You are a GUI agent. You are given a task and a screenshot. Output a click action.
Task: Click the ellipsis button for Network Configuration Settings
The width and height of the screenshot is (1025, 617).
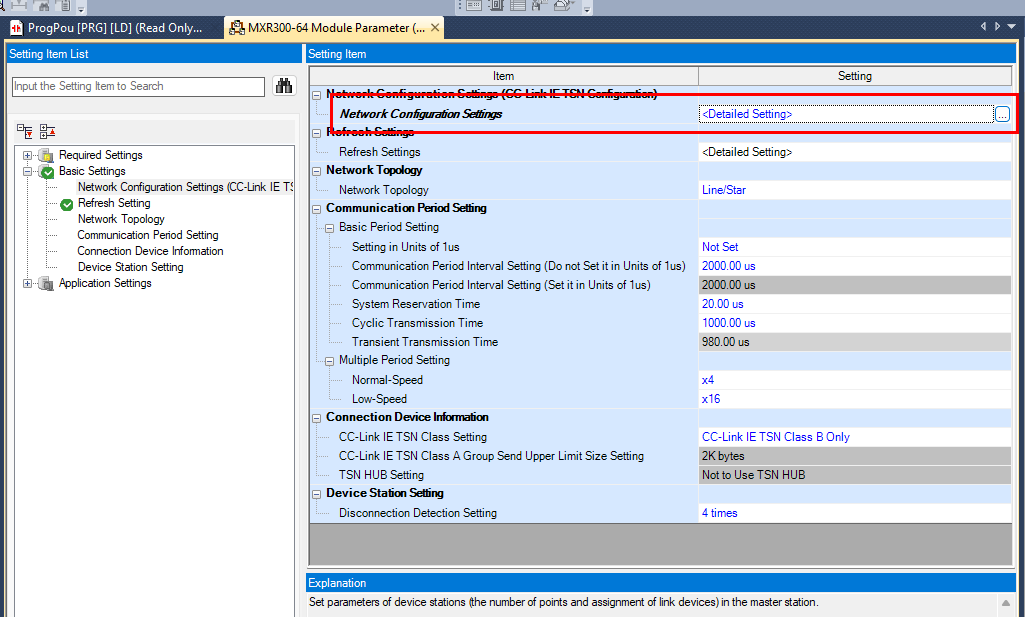click(1002, 115)
